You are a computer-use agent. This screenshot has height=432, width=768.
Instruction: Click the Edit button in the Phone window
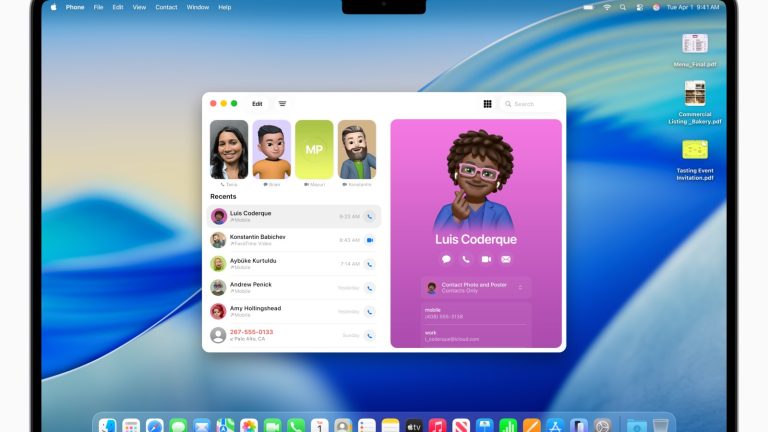(x=257, y=104)
